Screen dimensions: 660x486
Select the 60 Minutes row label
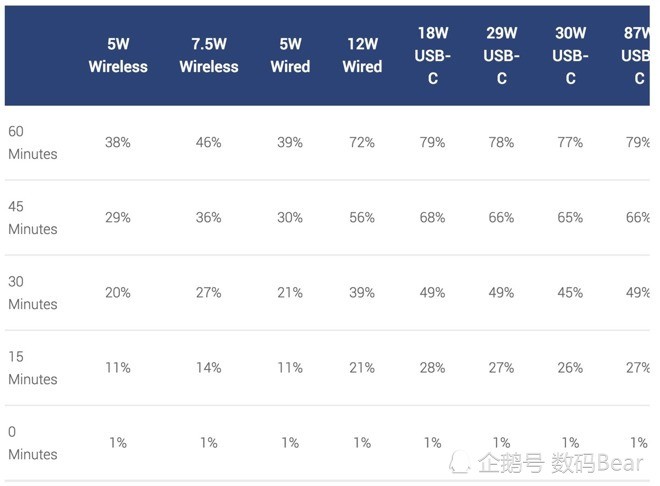33,143
